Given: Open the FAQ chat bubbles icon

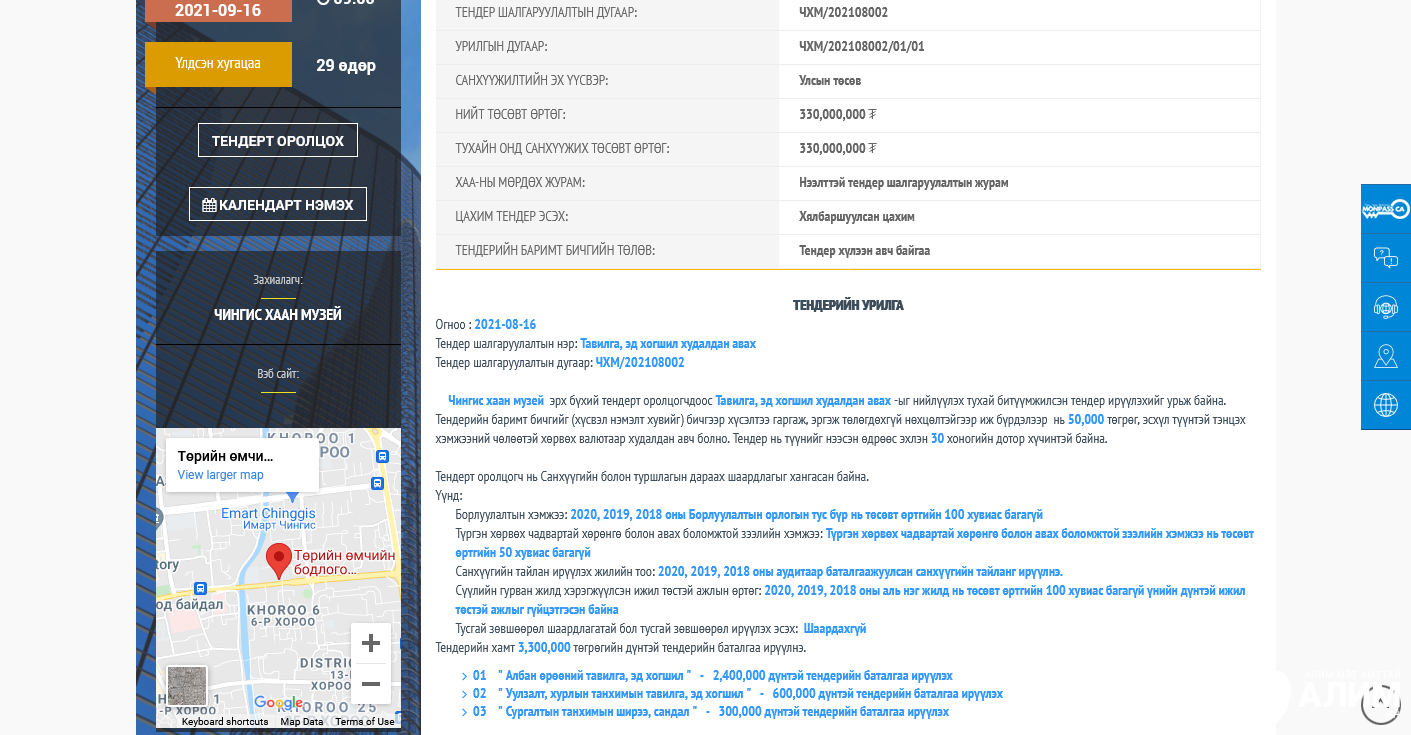Looking at the screenshot, I should 1385,258.
